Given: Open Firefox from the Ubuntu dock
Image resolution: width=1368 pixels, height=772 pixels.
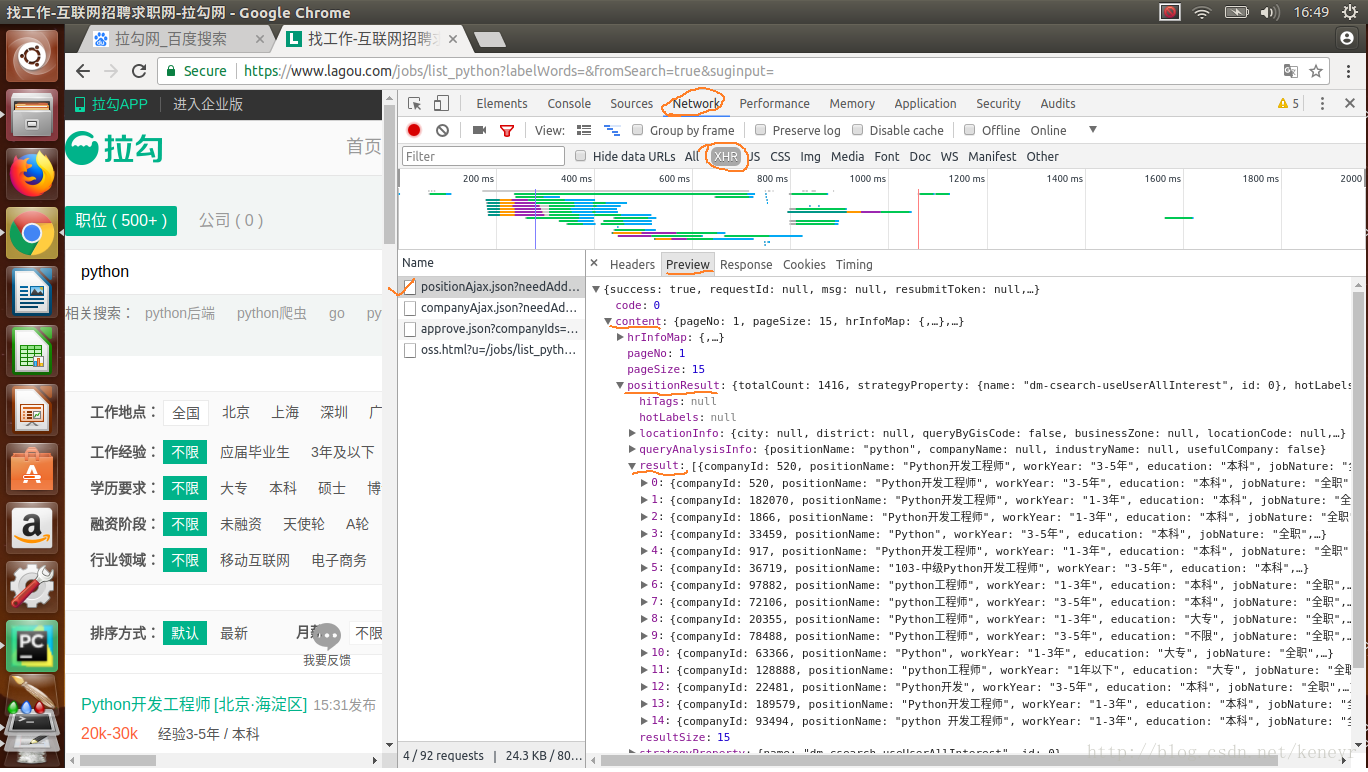Looking at the screenshot, I should 32,176.
